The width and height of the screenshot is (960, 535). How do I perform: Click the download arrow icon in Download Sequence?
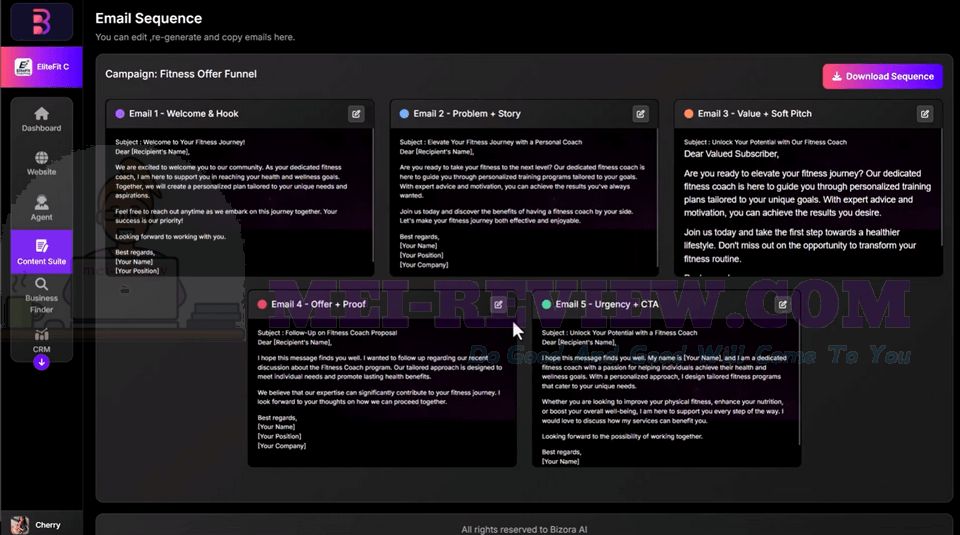coord(836,77)
